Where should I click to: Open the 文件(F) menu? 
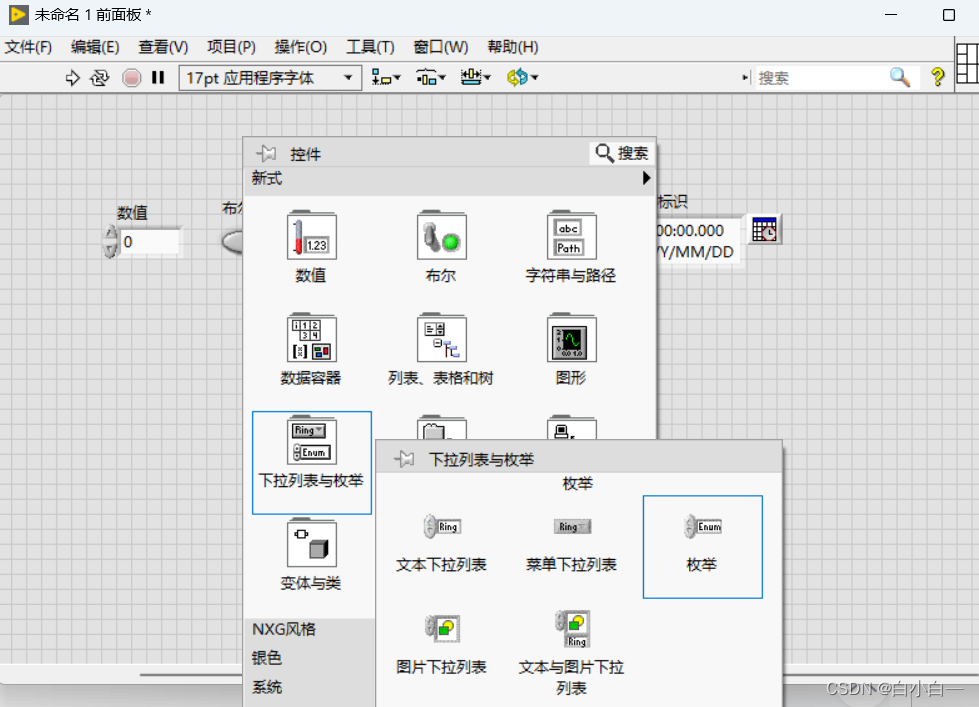(x=28, y=47)
